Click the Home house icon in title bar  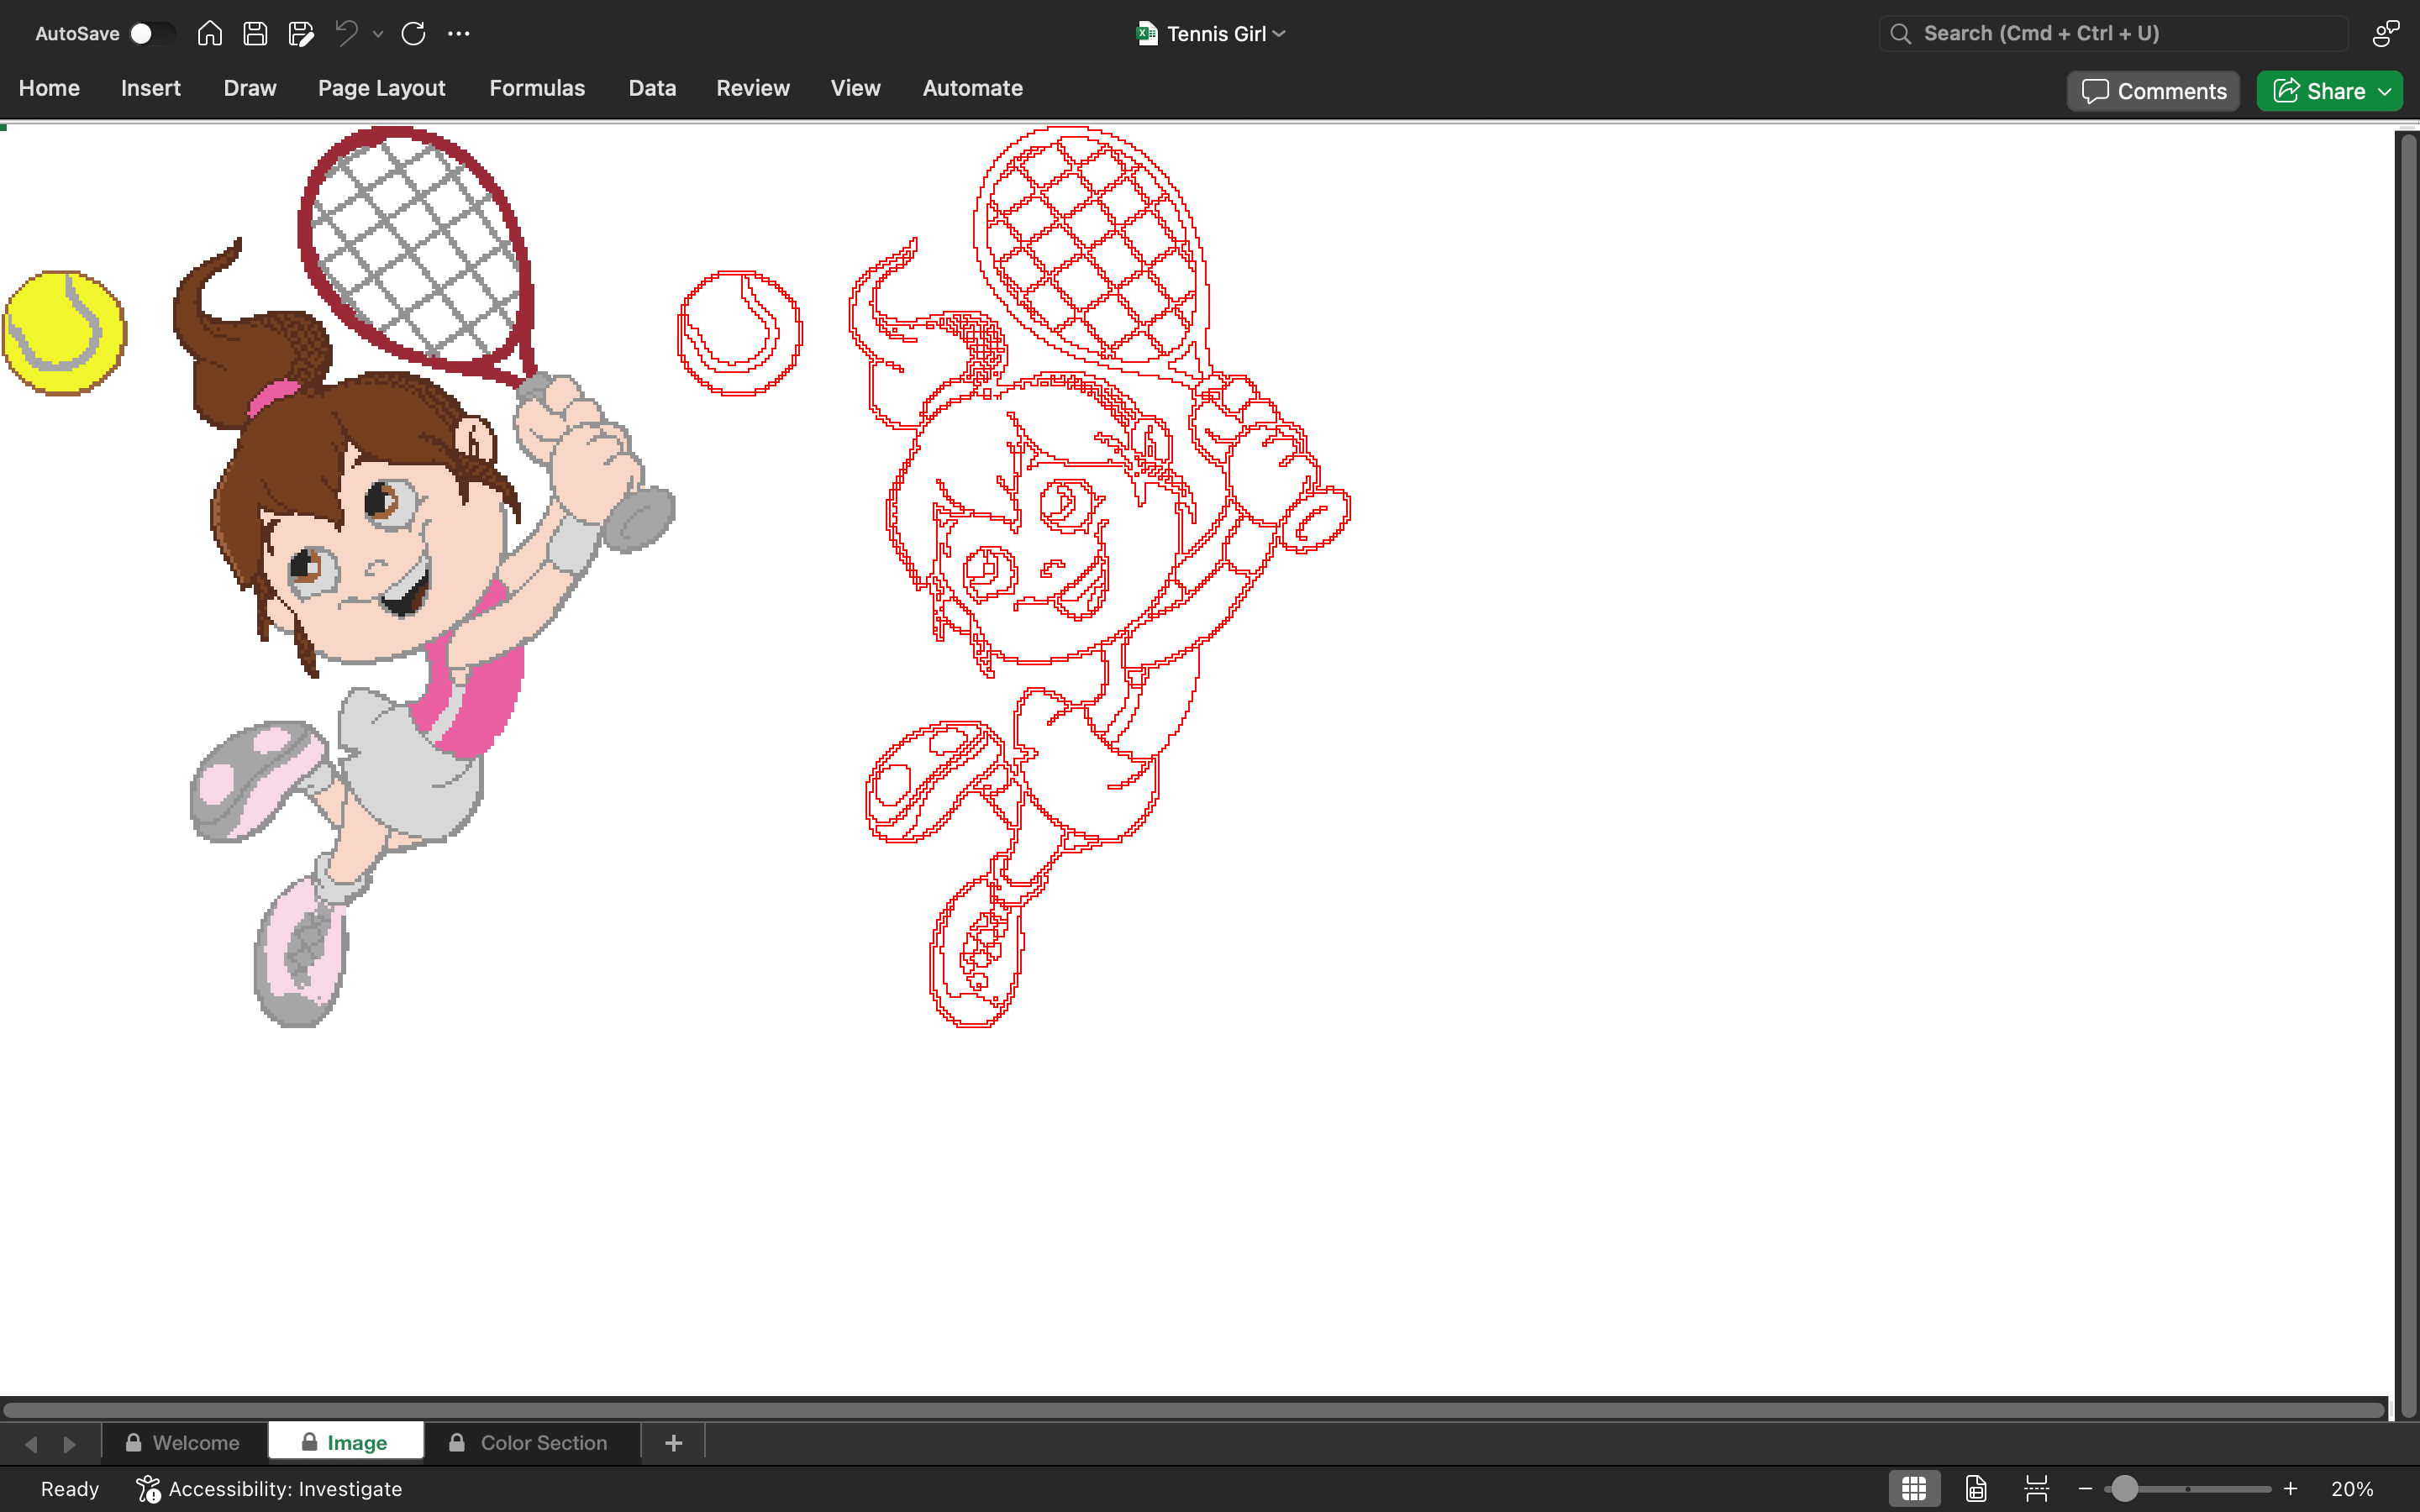pyautogui.click(x=209, y=34)
